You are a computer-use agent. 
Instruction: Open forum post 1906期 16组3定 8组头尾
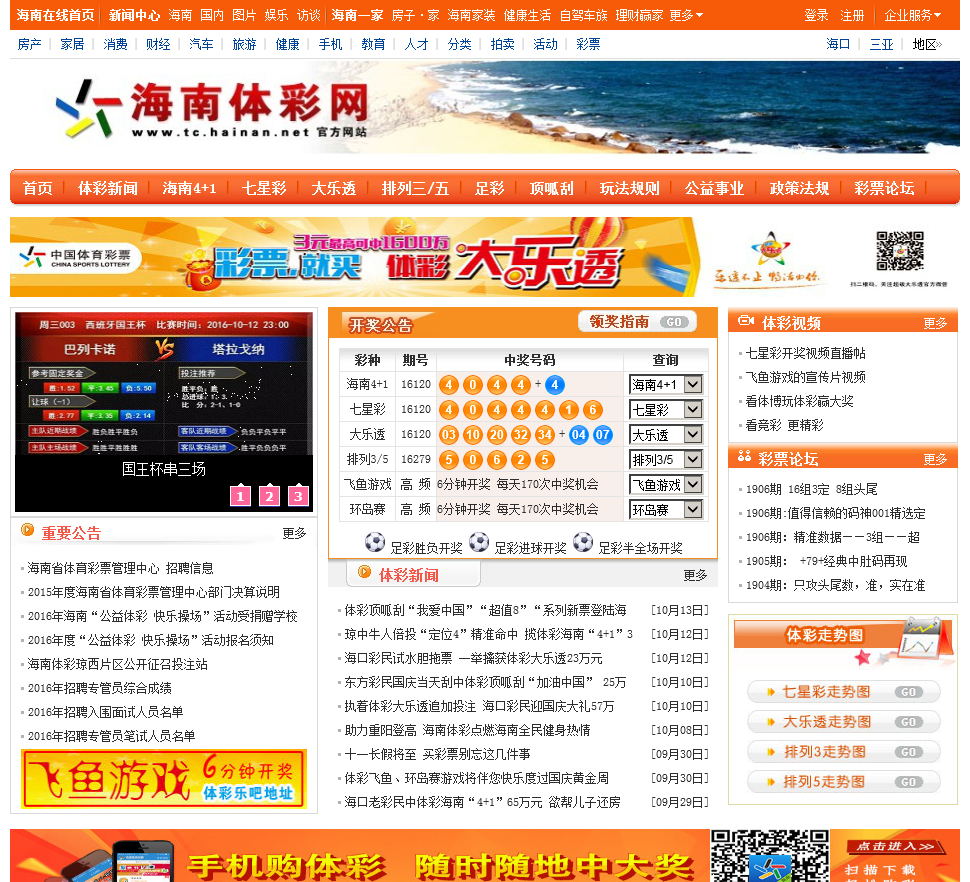point(812,489)
